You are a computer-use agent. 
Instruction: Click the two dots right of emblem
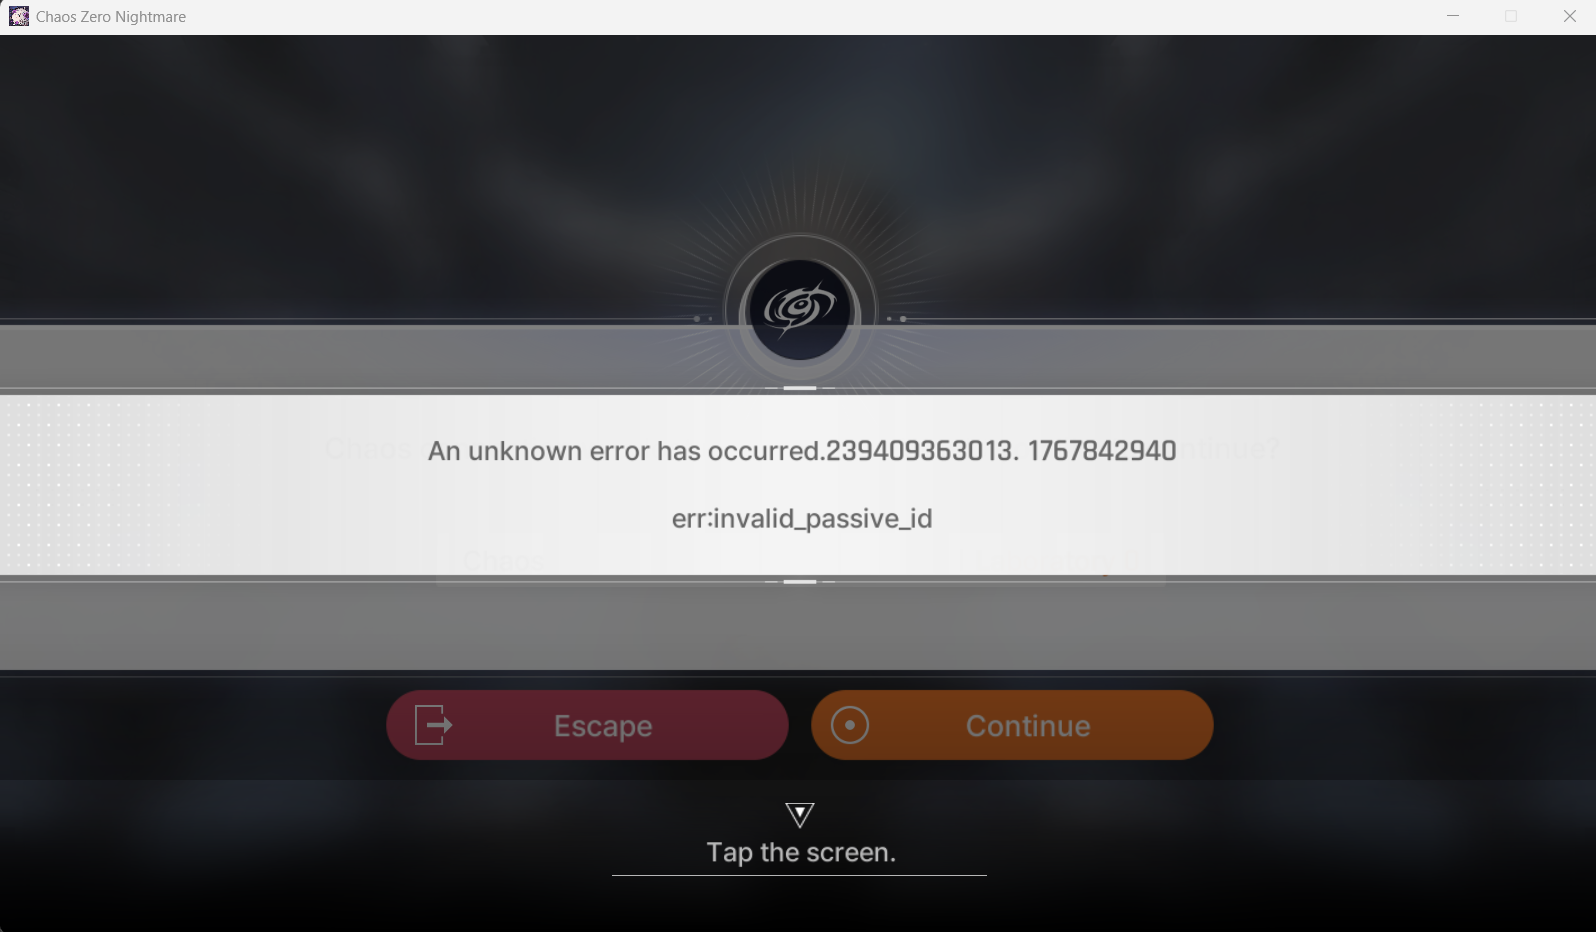pos(897,319)
